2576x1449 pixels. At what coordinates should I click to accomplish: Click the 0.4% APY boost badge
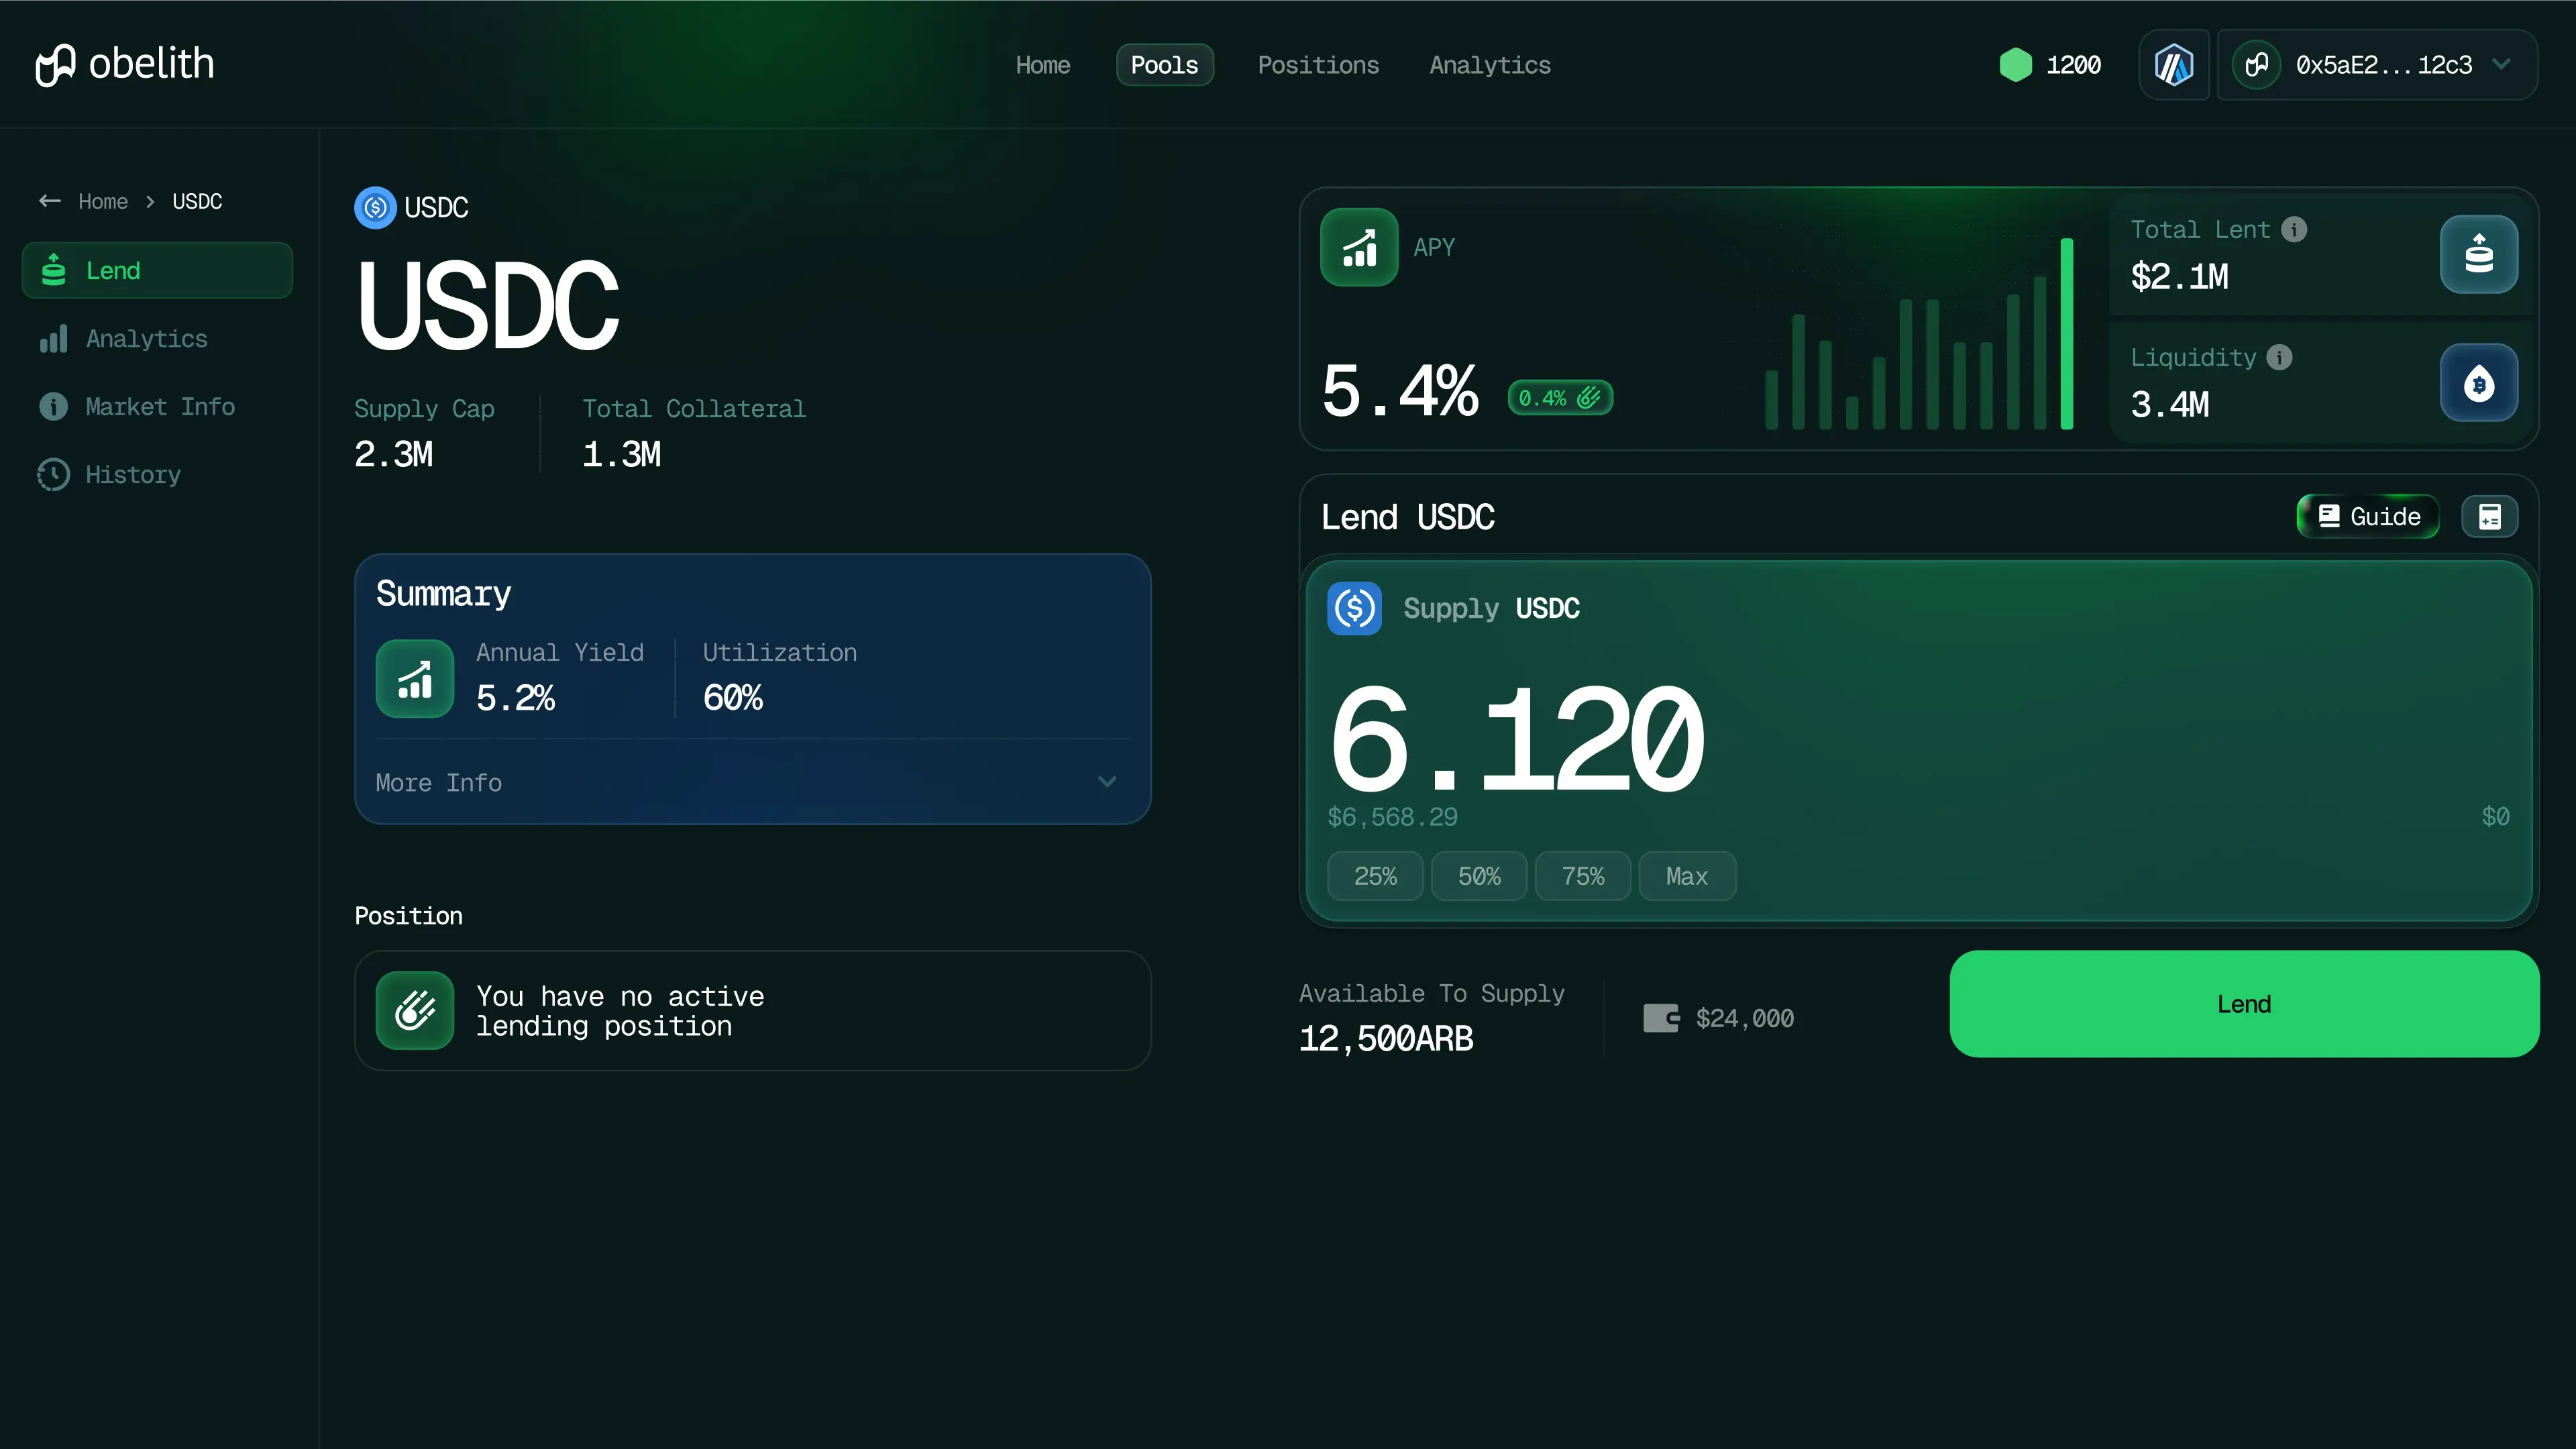[1560, 398]
